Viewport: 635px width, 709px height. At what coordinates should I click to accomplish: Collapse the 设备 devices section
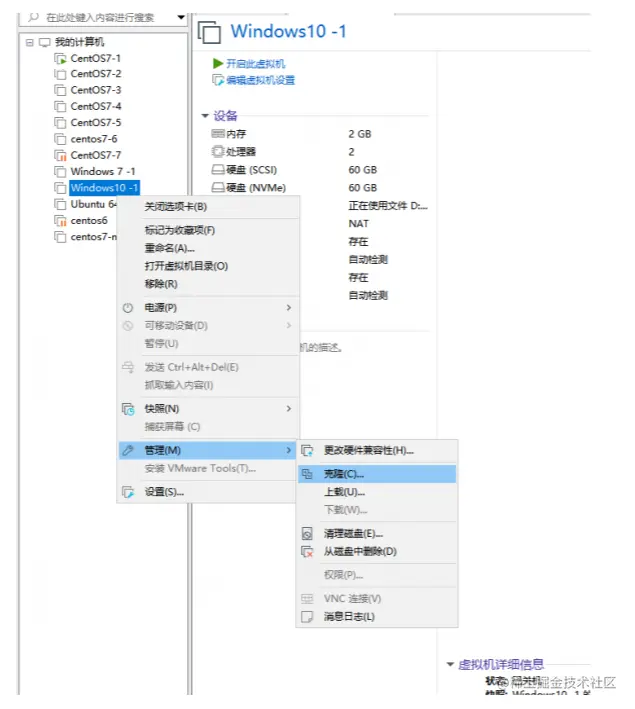pyautogui.click(x=205, y=116)
